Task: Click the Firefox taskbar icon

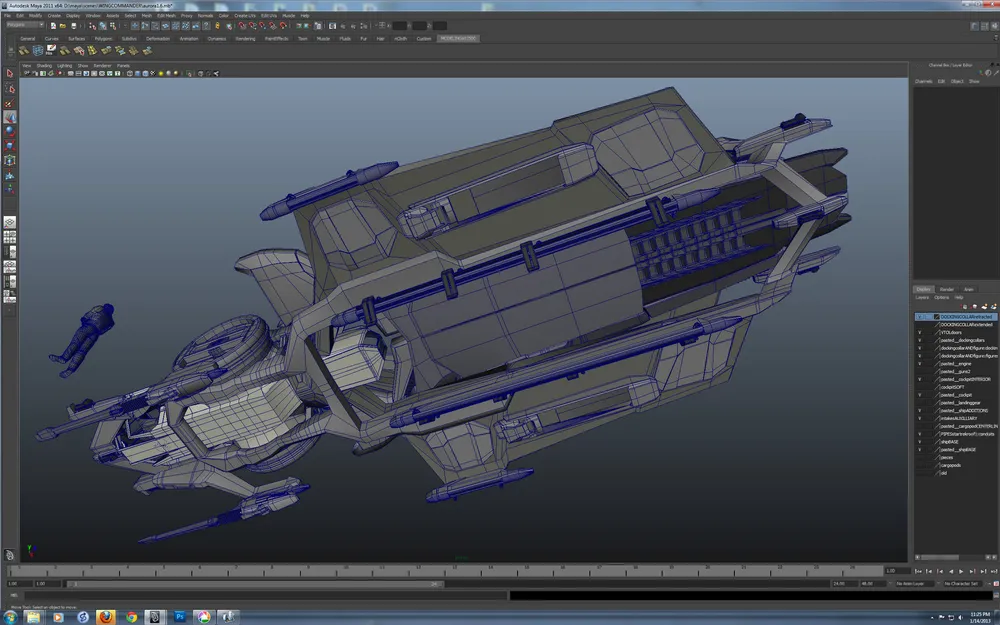Action: 107,616
